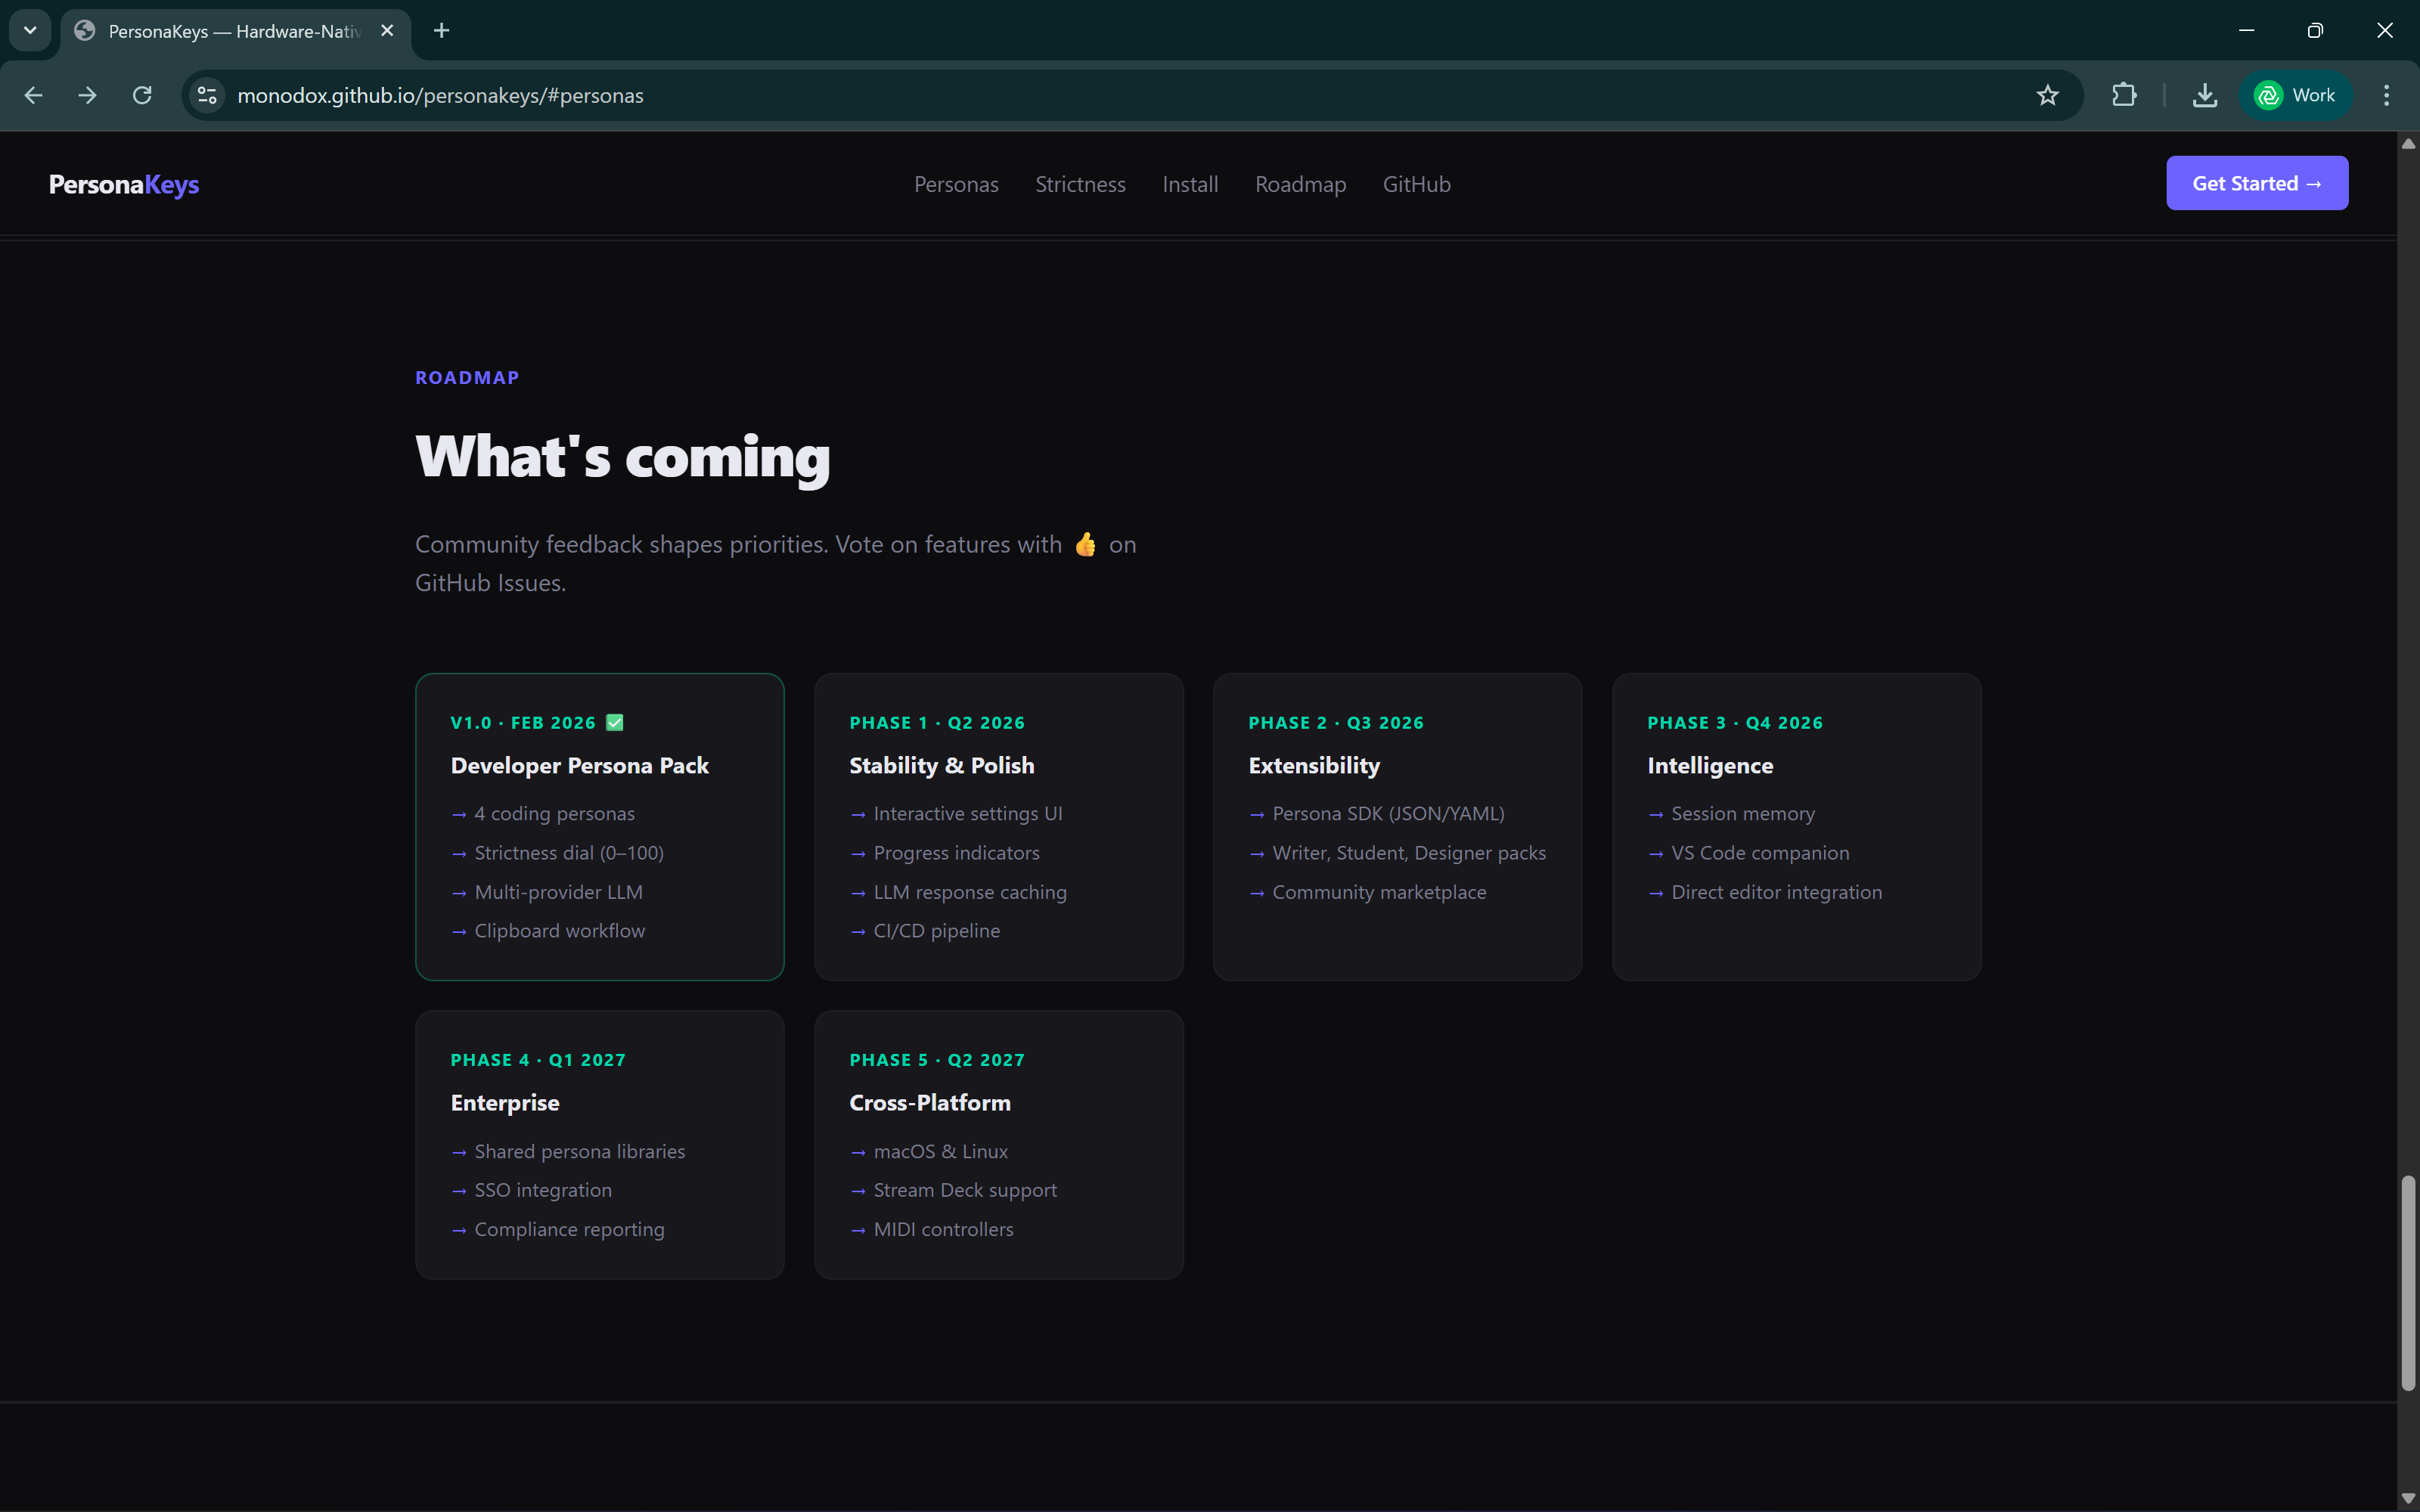Open the site information icon in the address bar

[207, 95]
